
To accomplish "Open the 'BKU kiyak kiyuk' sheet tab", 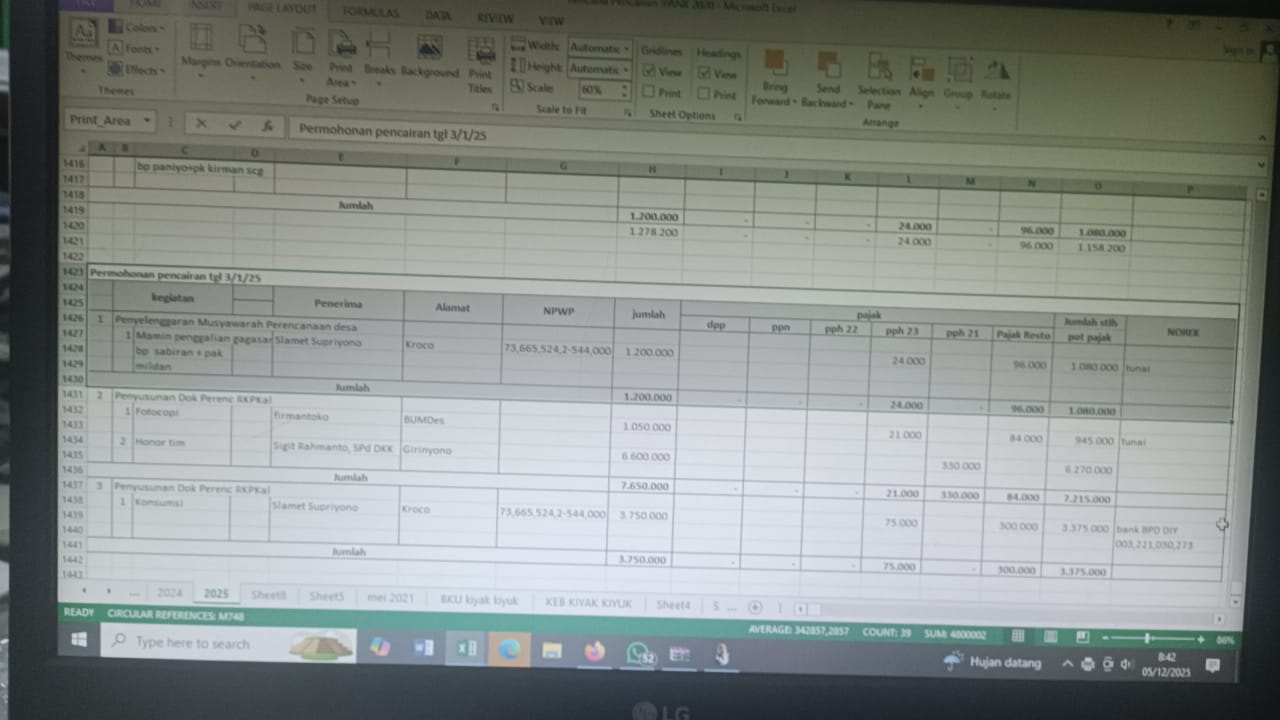I will [479, 601].
